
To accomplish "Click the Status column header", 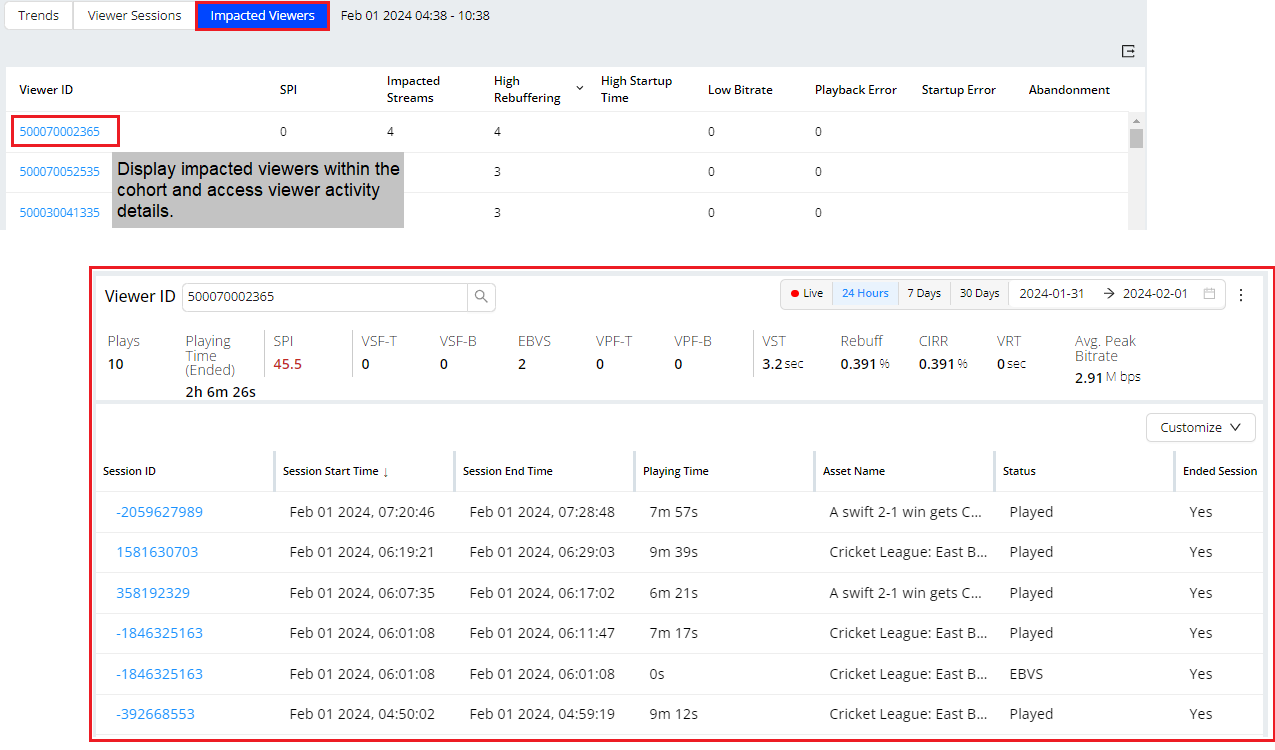I will (1019, 471).
